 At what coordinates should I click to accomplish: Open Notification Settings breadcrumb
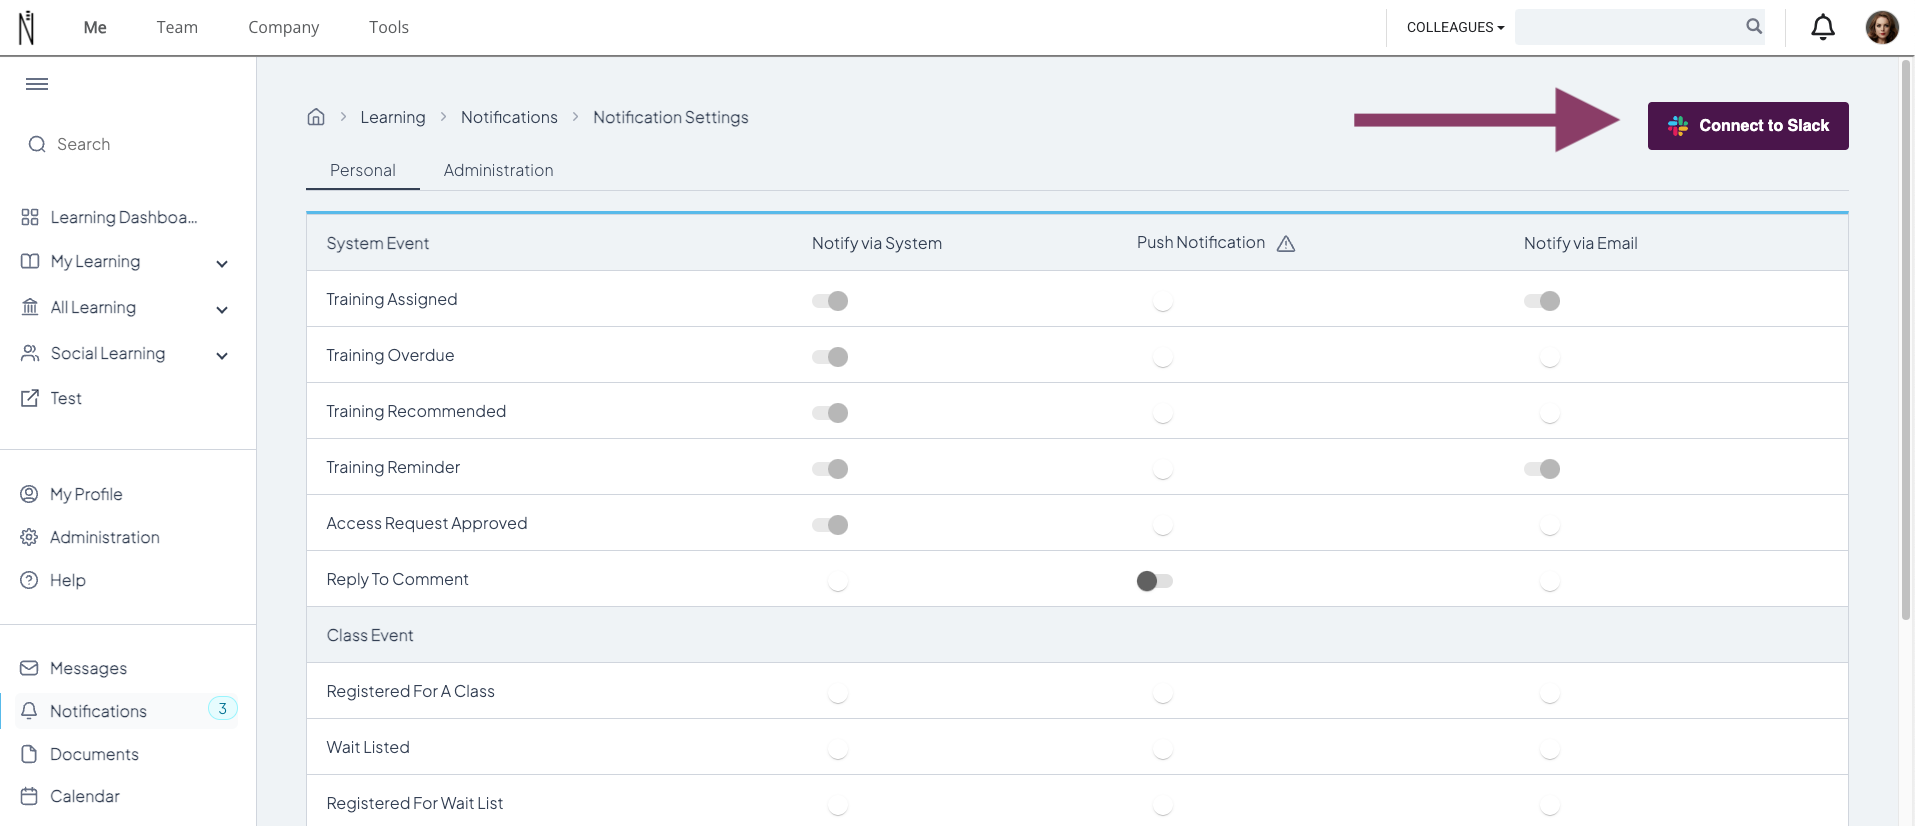pyautogui.click(x=671, y=117)
